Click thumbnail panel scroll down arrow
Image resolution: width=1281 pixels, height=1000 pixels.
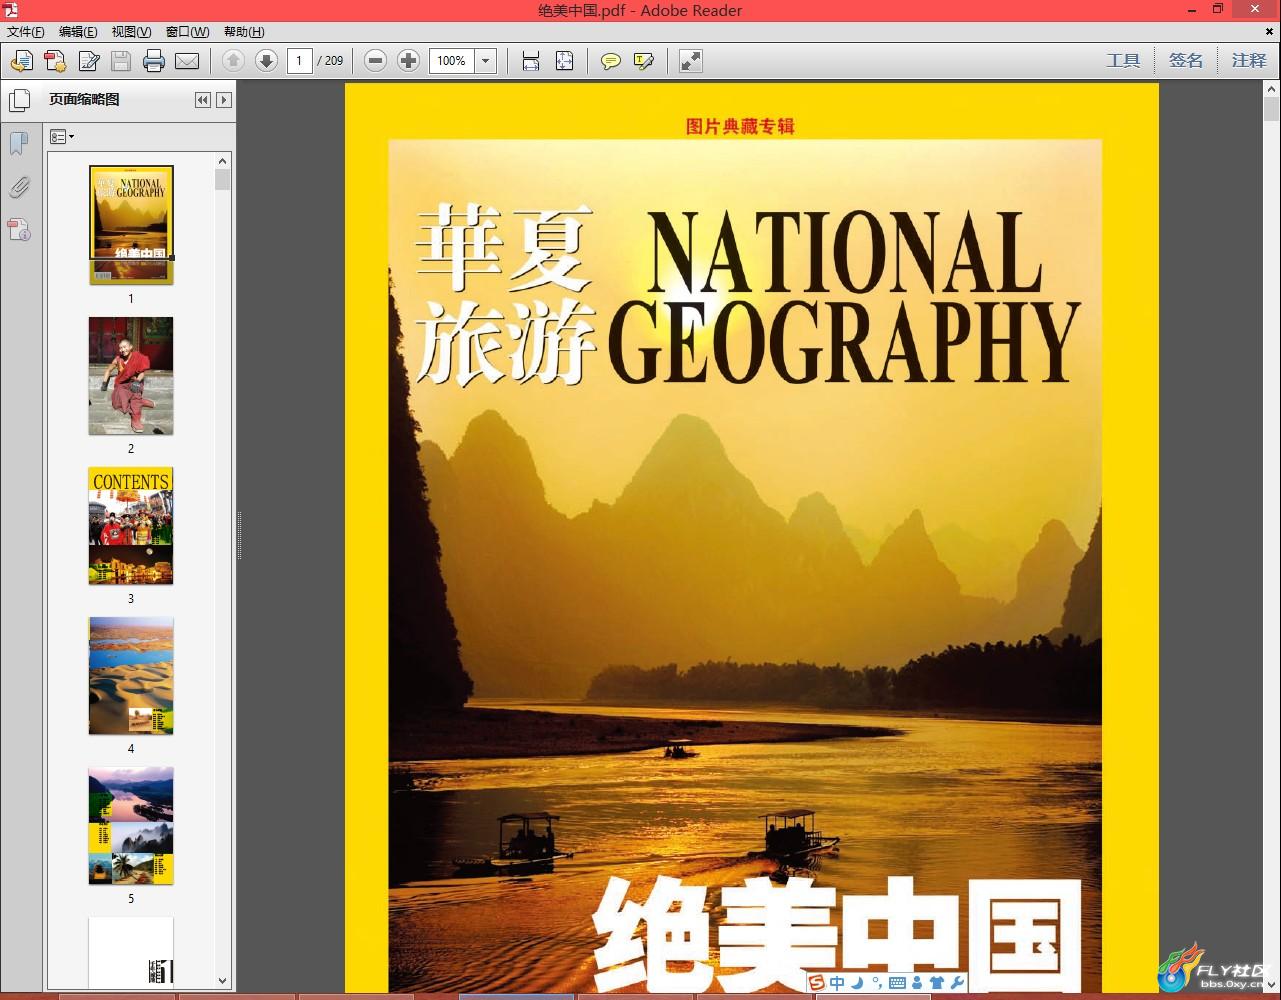(223, 981)
